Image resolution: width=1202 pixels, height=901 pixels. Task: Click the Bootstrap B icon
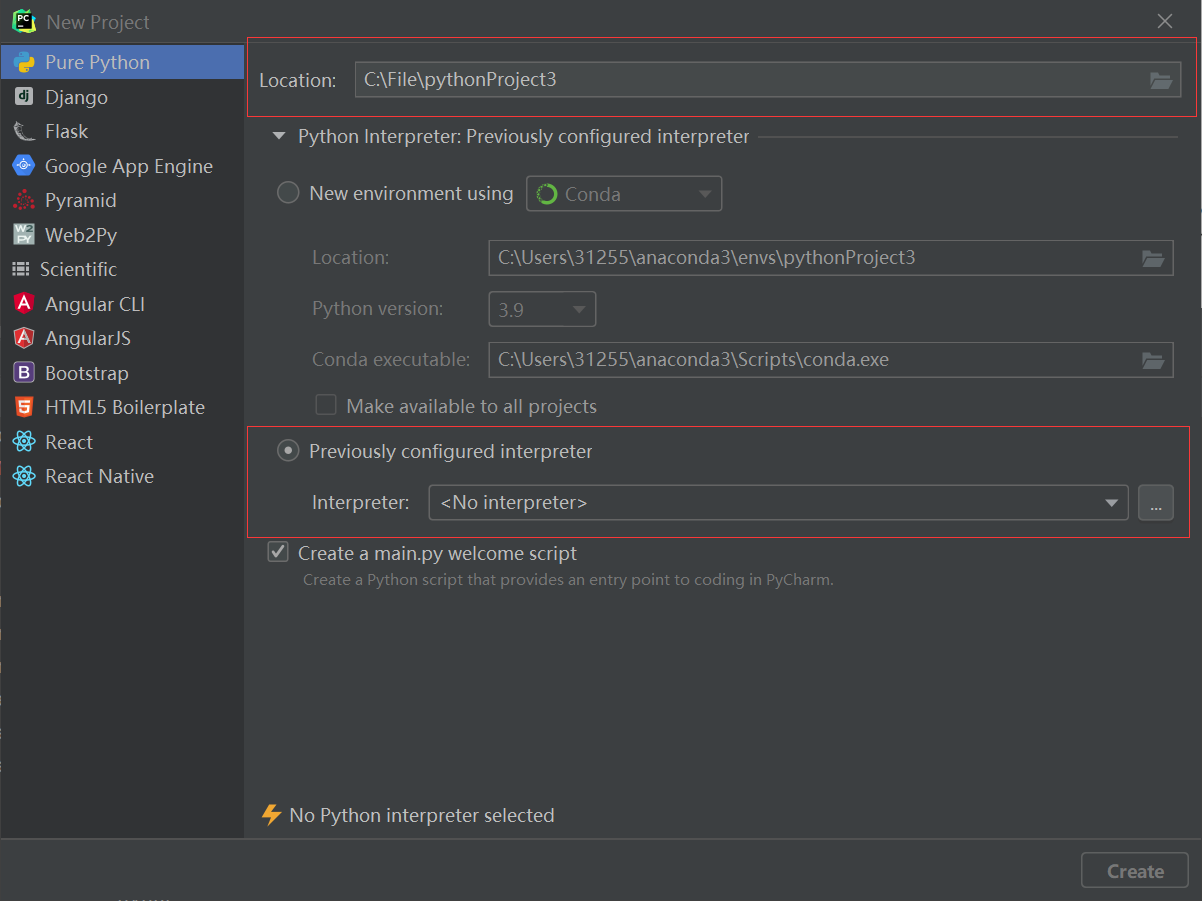[24, 373]
